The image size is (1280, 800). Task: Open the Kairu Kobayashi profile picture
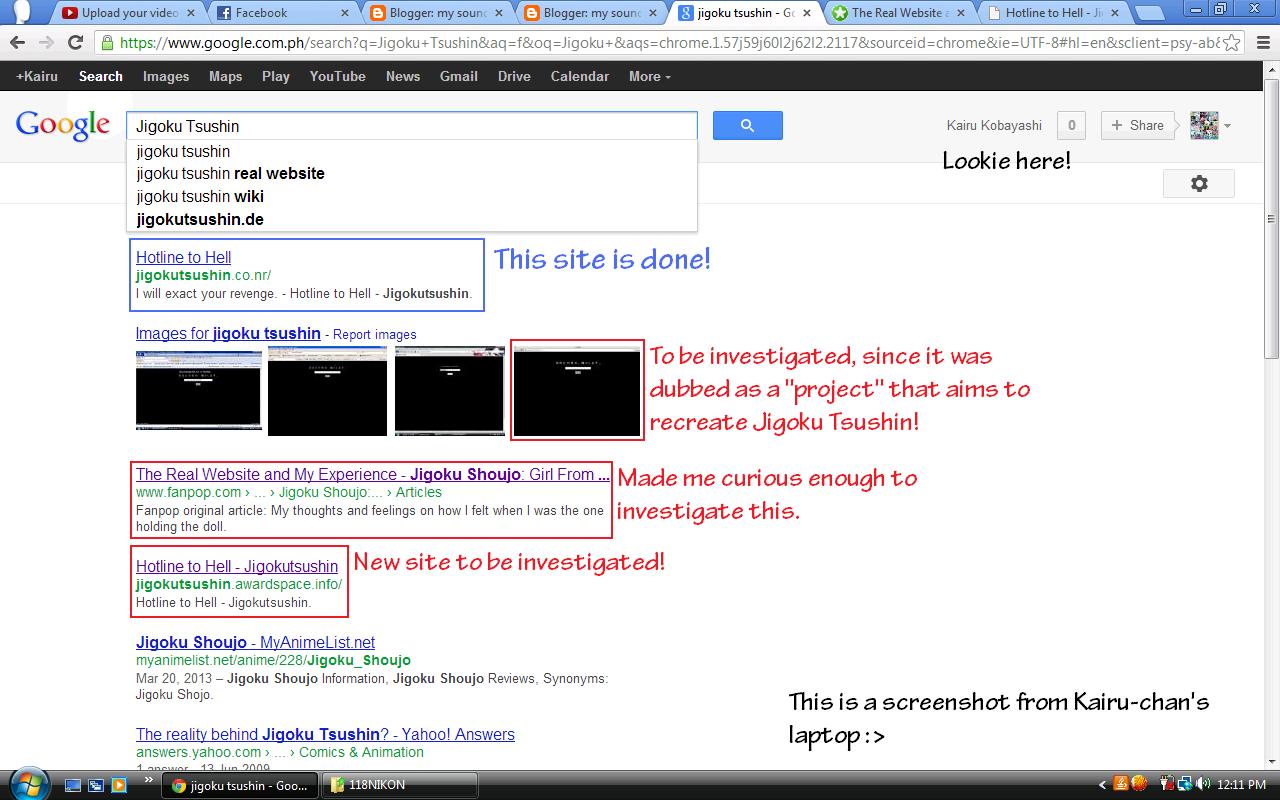click(1204, 126)
